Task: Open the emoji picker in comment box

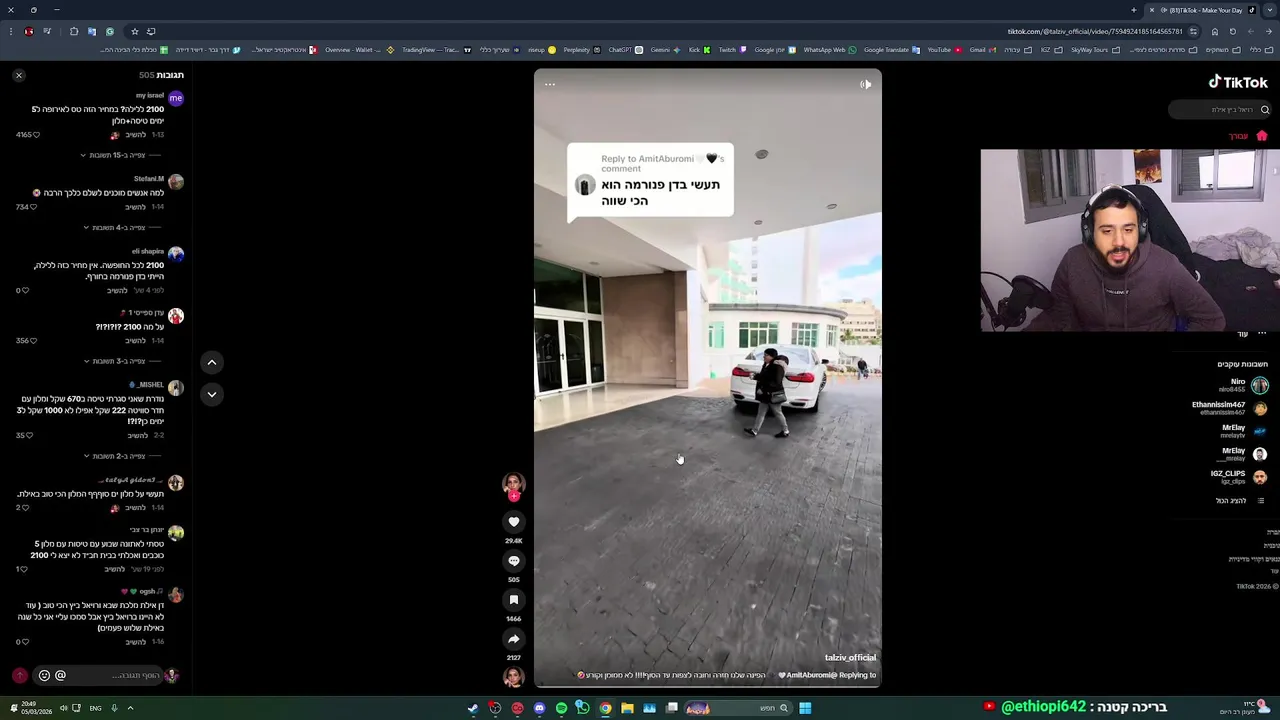Action: pyautogui.click(x=44, y=675)
